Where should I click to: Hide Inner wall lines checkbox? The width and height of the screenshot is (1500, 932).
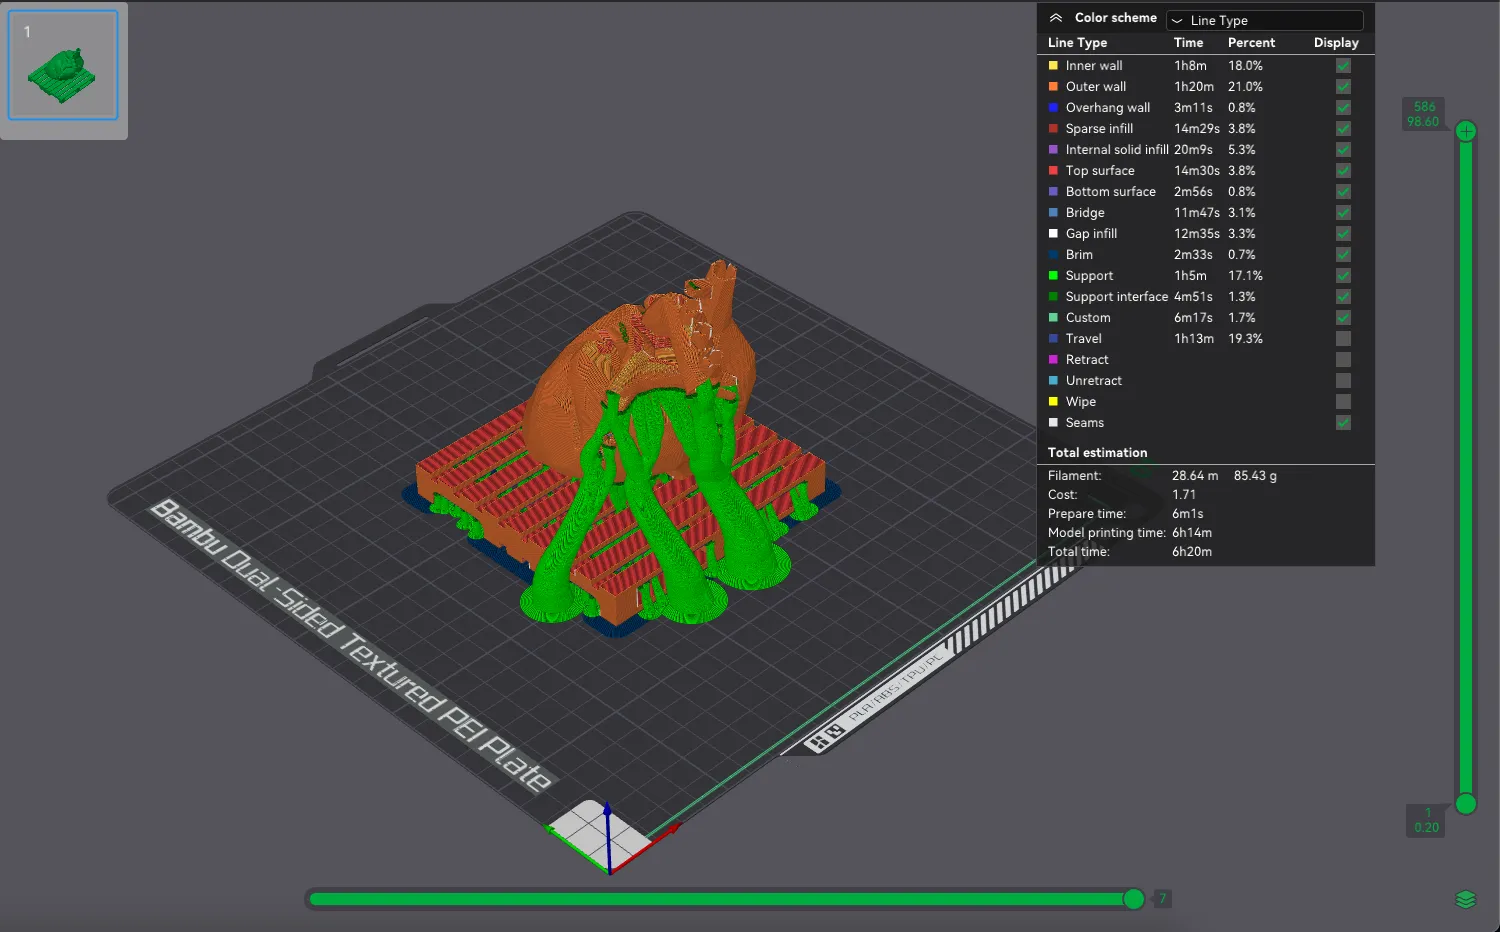[1343, 66]
